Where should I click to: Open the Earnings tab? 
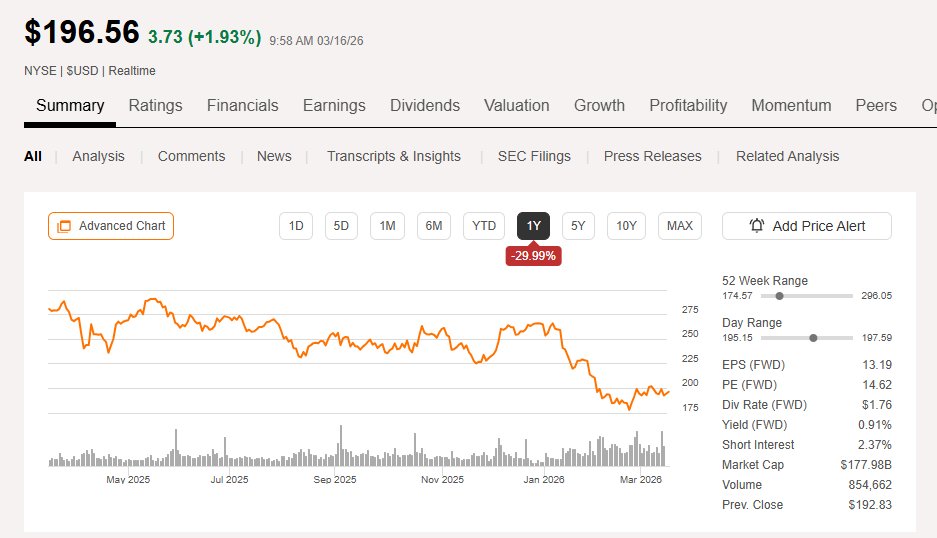tap(334, 106)
